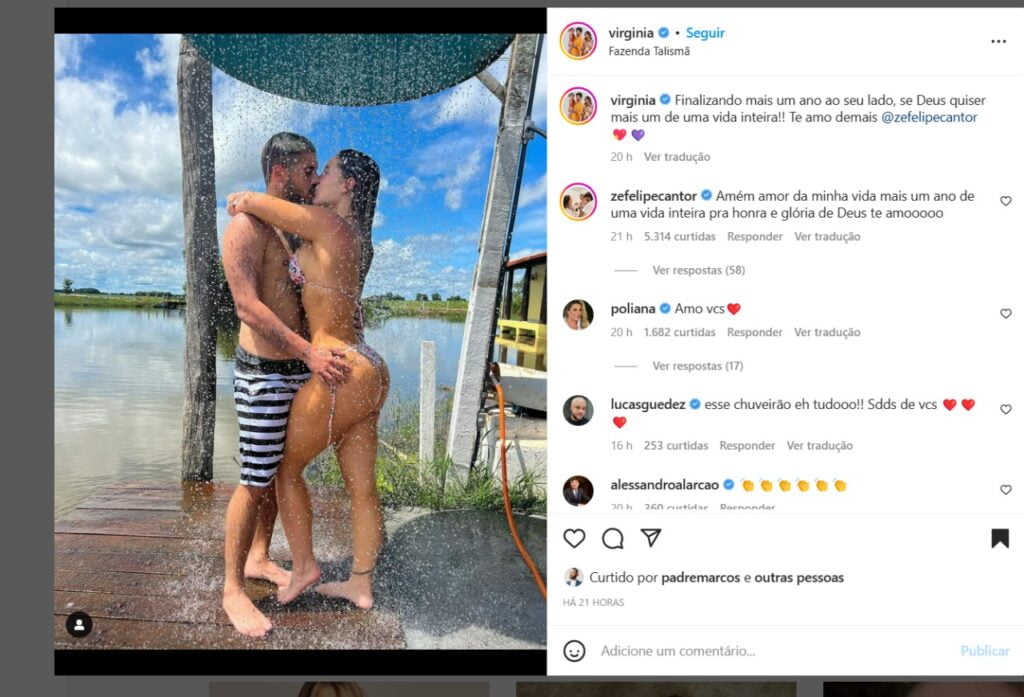This screenshot has width=1024, height=697.
Task: Open the emoji picker smiley icon
Action: 574,651
